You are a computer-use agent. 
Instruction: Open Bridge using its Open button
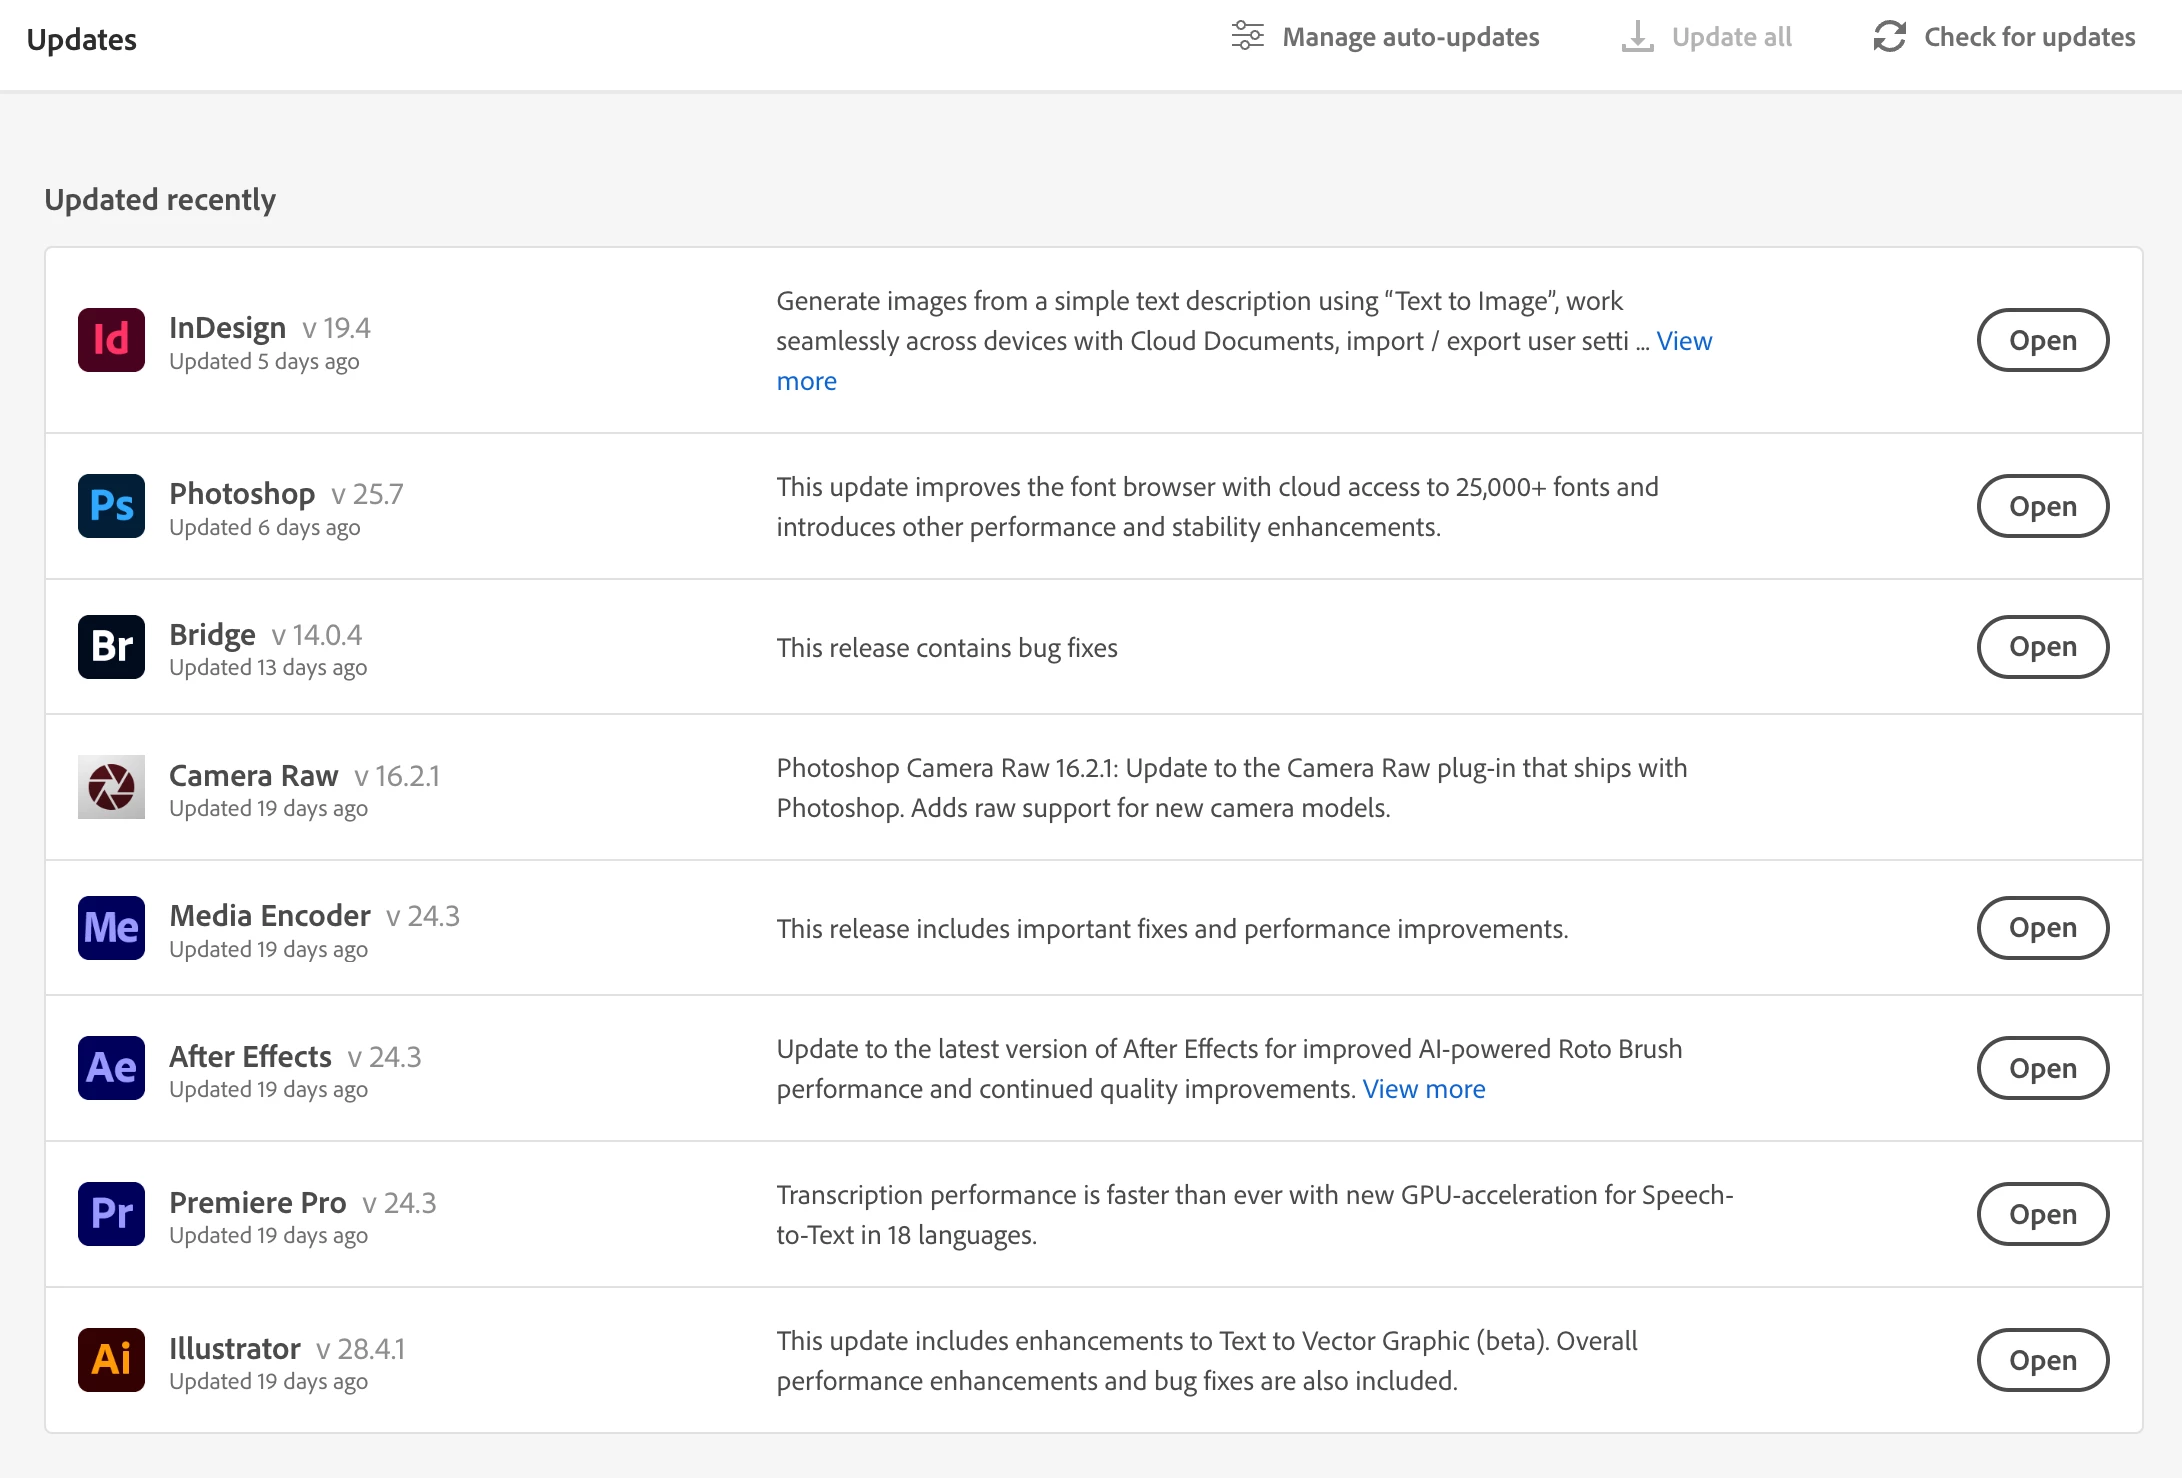[x=2042, y=647]
